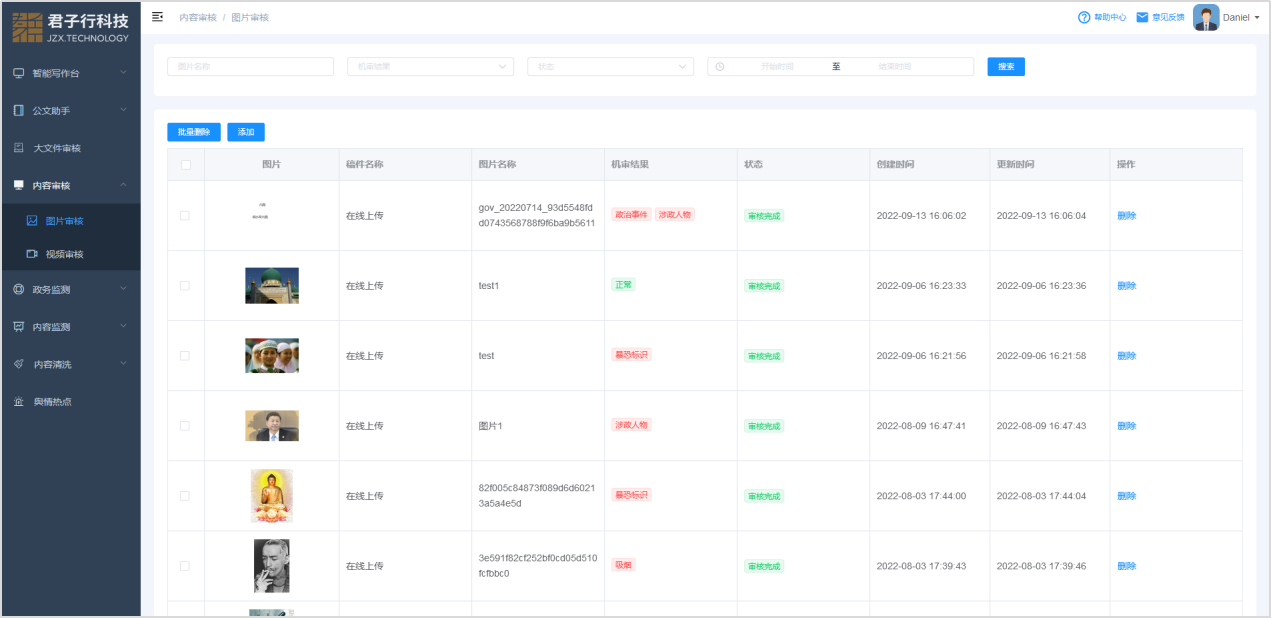Click 删除 for the test1 row
Viewport: 1271px width, 619px height.
point(1127,286)
